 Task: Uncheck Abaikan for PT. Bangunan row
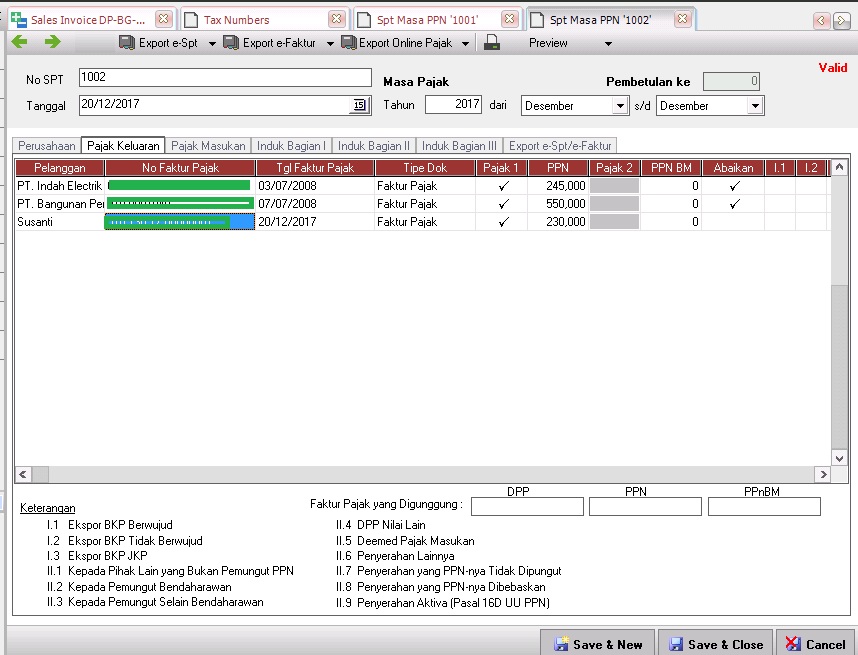pos(733,203)
